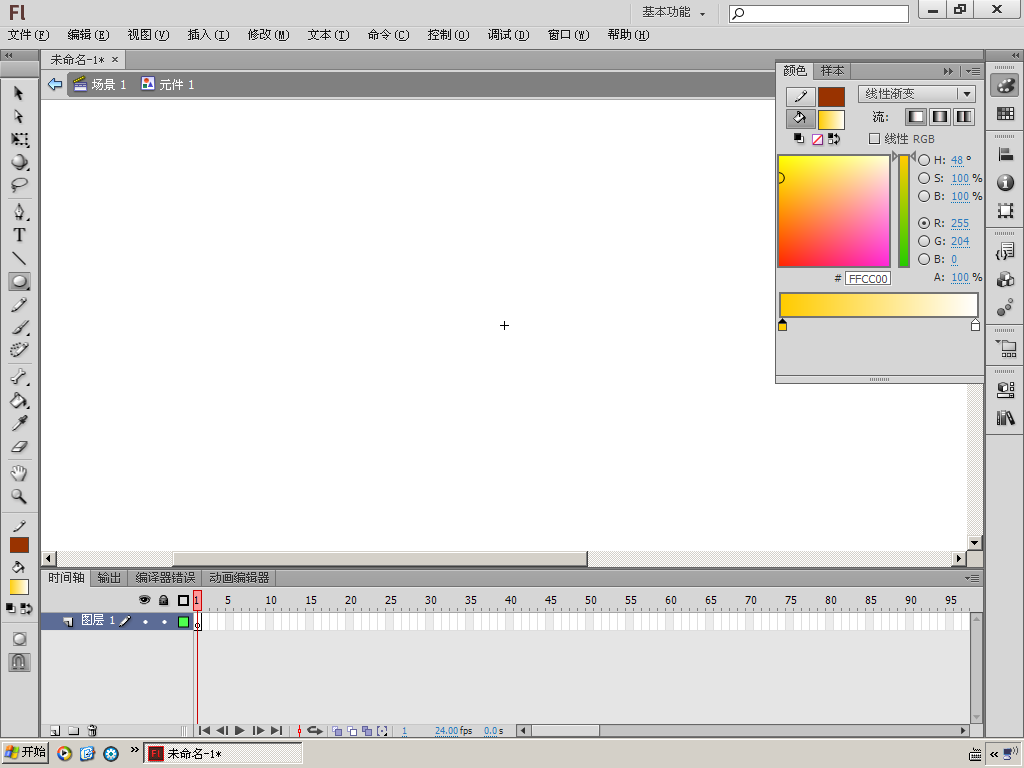The height and width of the screenshot is (768, 1024).
Task: Open the 修改(M) menu
Action: tap(268, 35)
